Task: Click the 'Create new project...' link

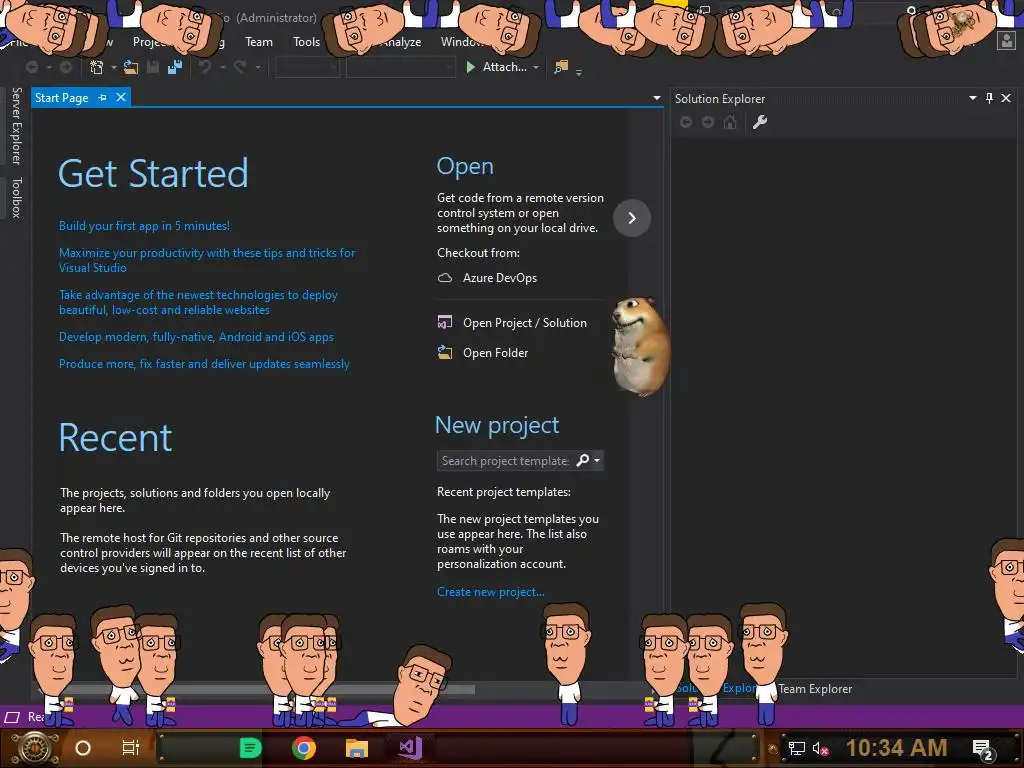Action: (490, 592)
